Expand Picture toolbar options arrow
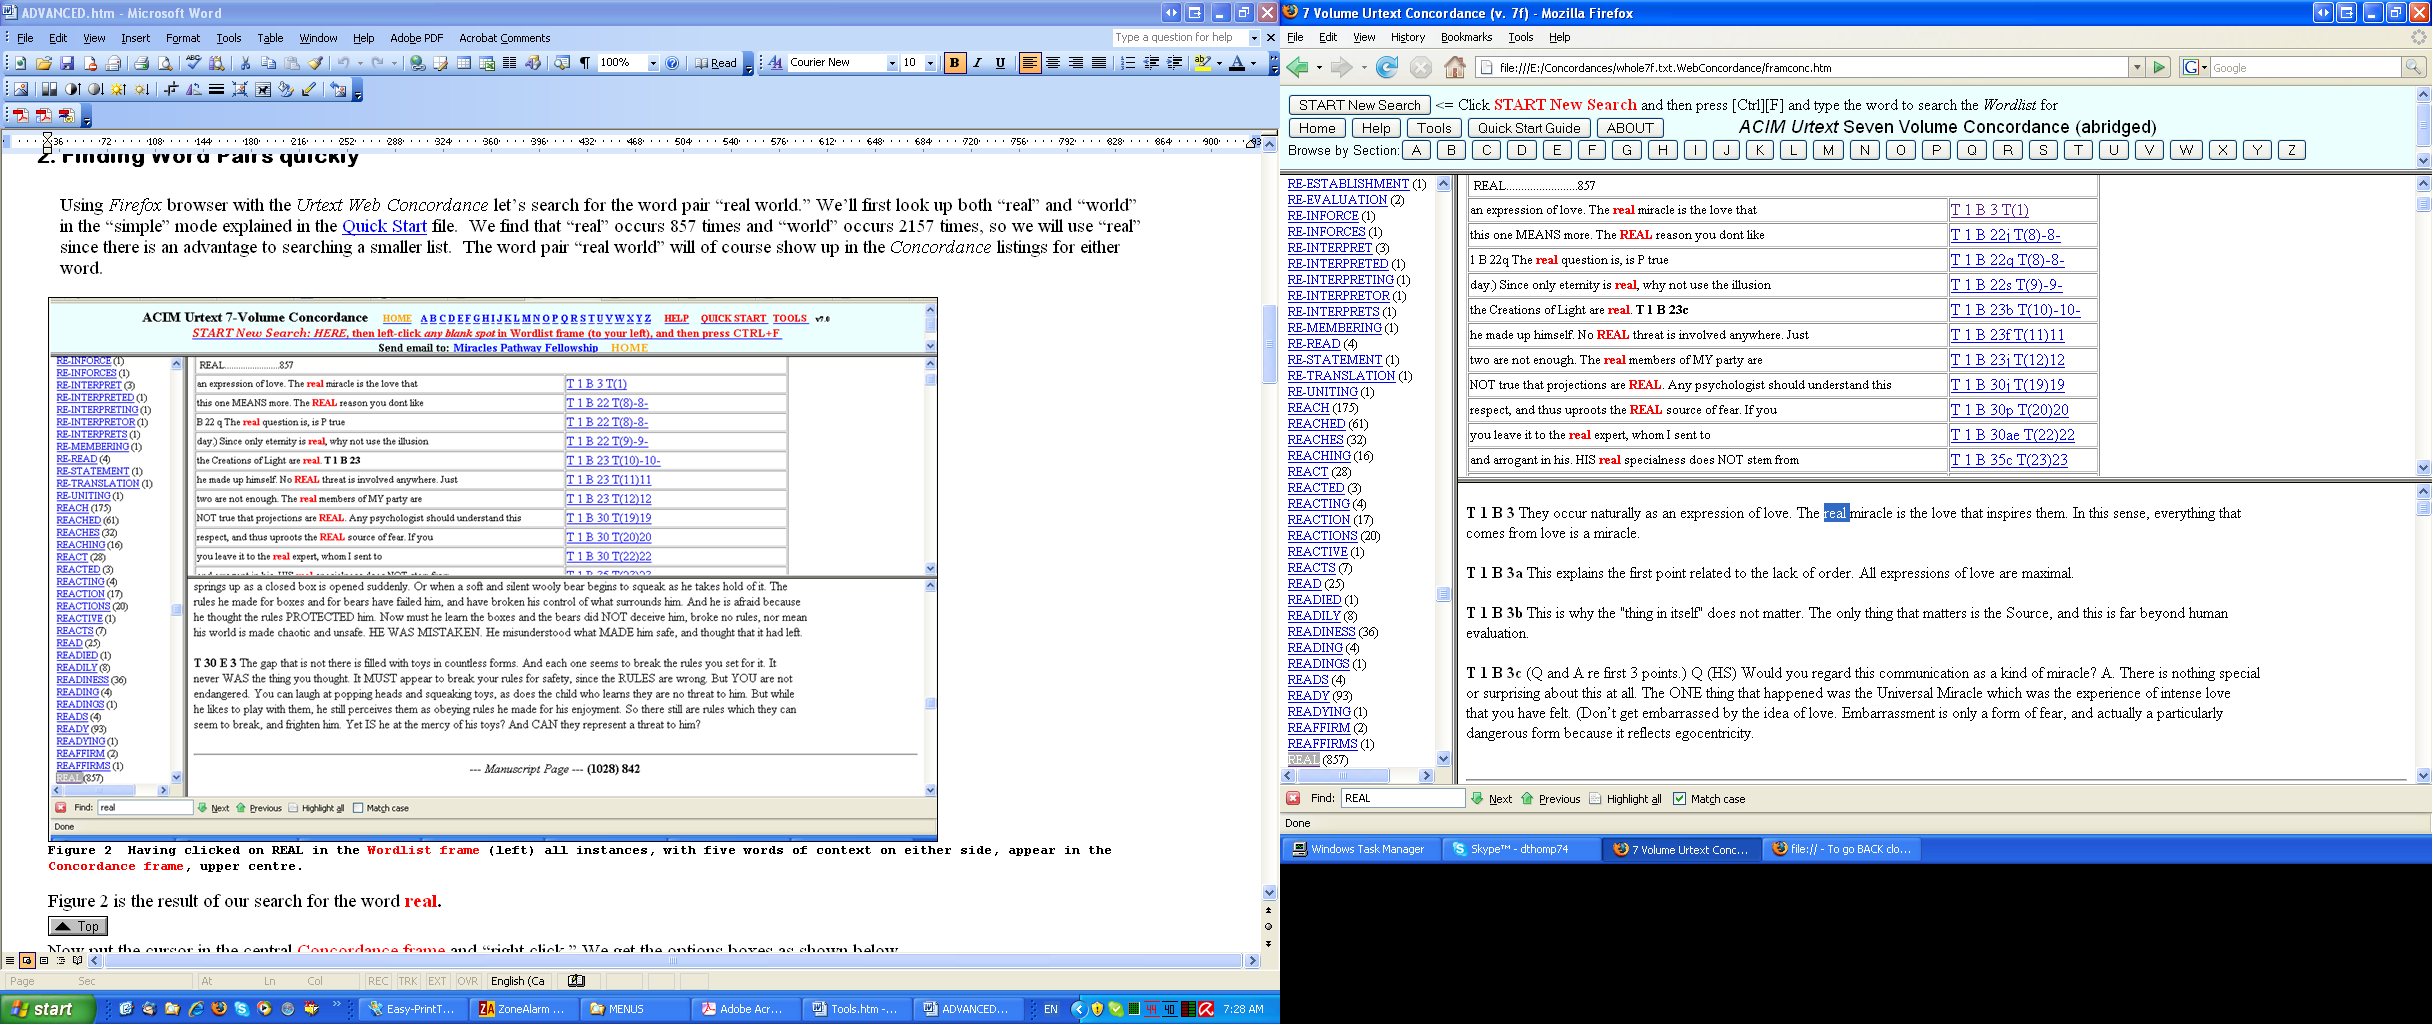This screenshot has width=2432, height=1024. point(358,91)
